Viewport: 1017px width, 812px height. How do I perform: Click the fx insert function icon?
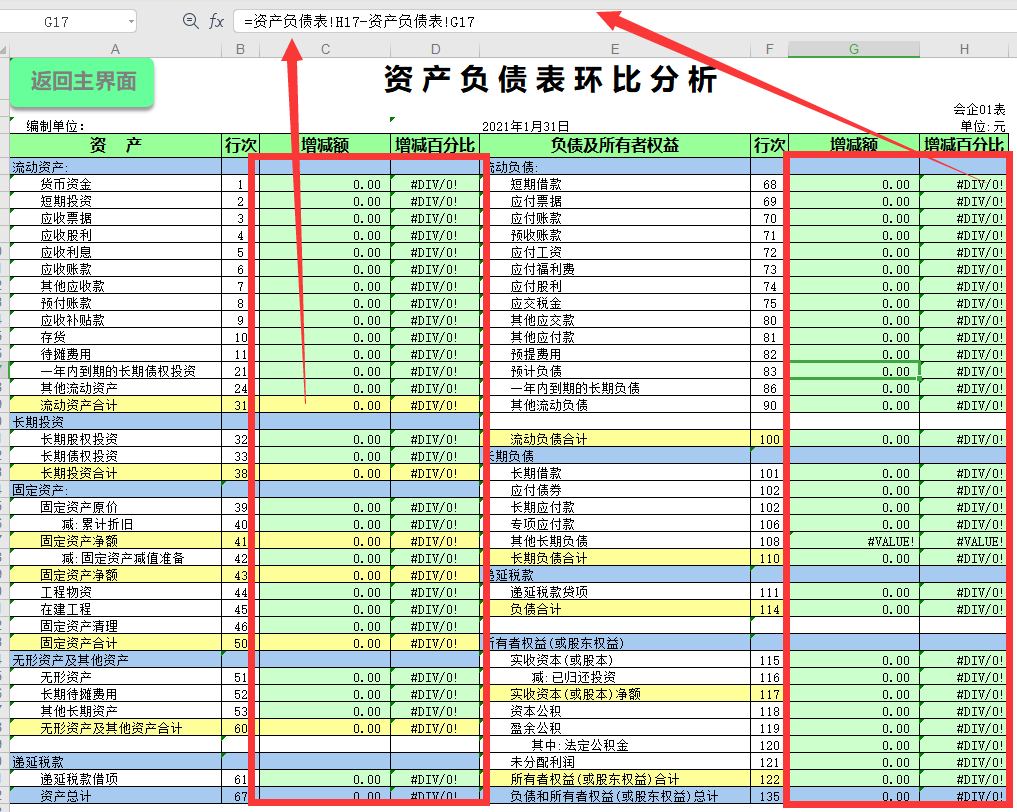pos(217,21)
